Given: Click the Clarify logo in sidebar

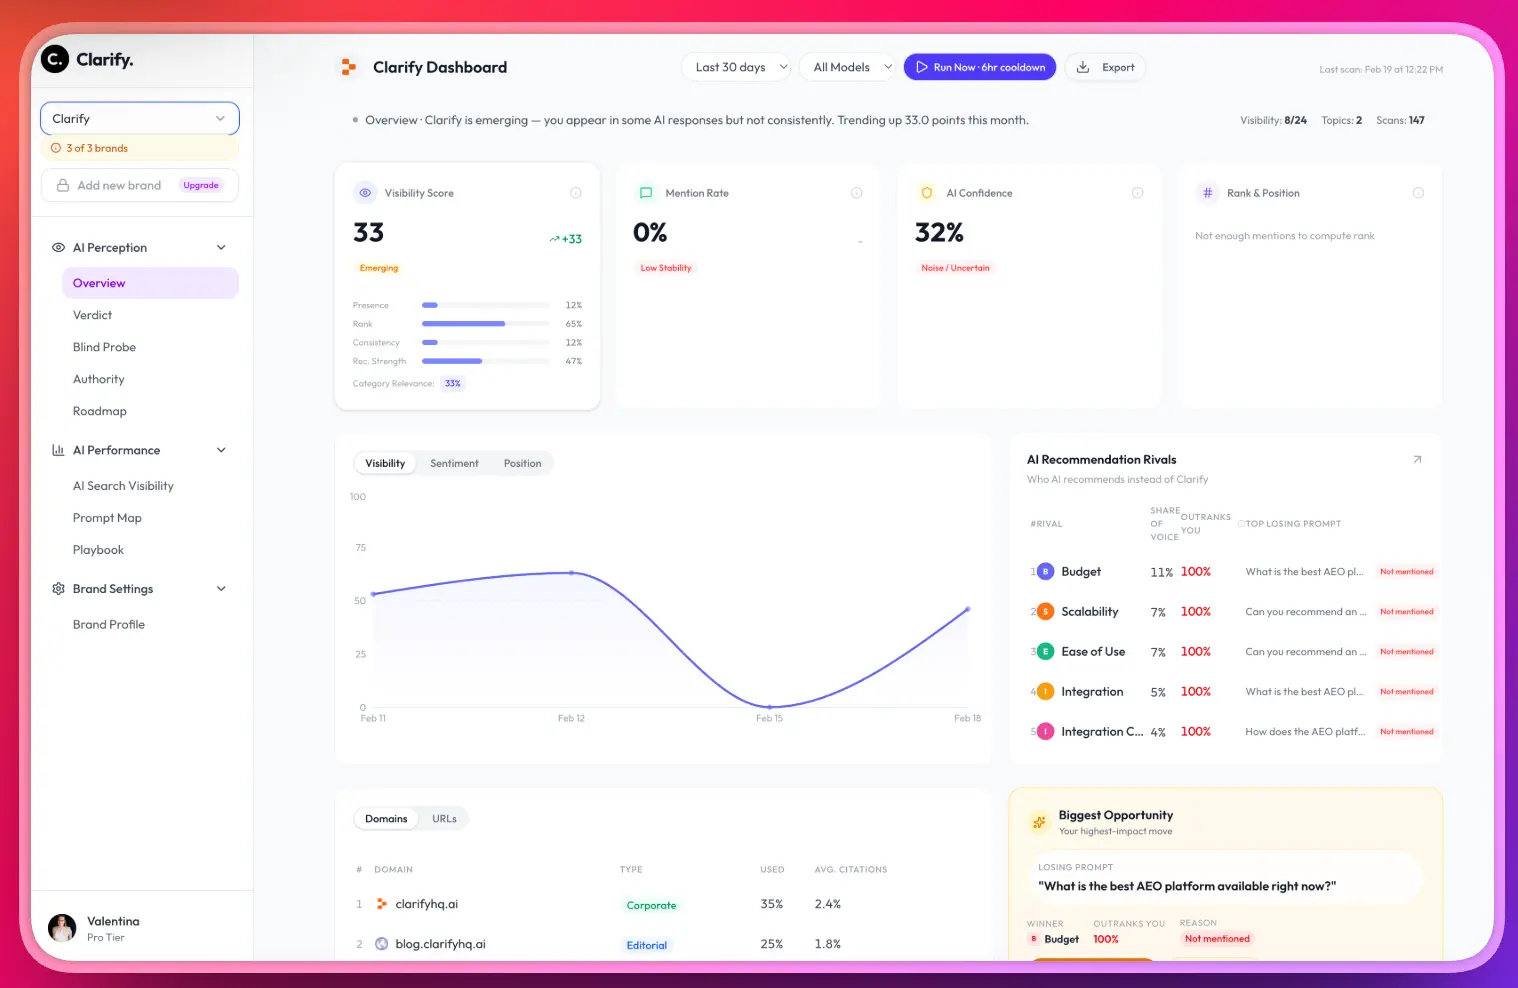Looking at the screenshot, I should [87, 59].
